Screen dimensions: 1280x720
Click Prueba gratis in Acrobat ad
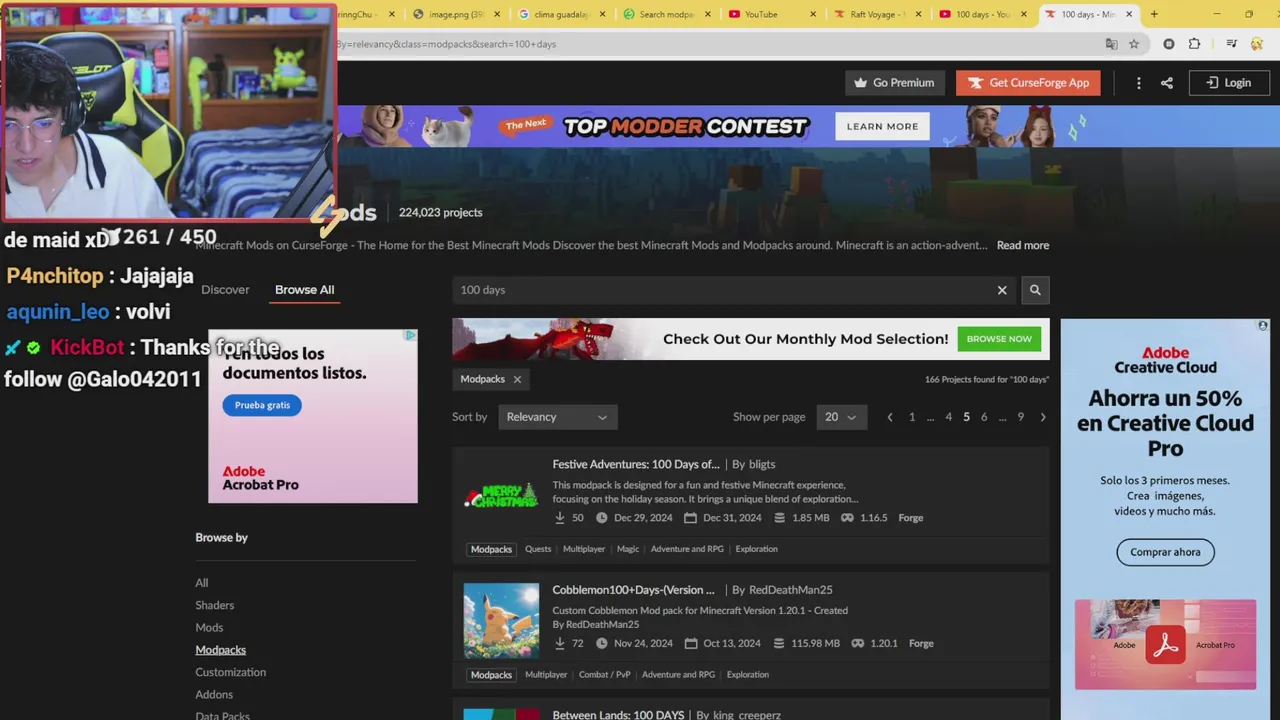click(262, 405)
